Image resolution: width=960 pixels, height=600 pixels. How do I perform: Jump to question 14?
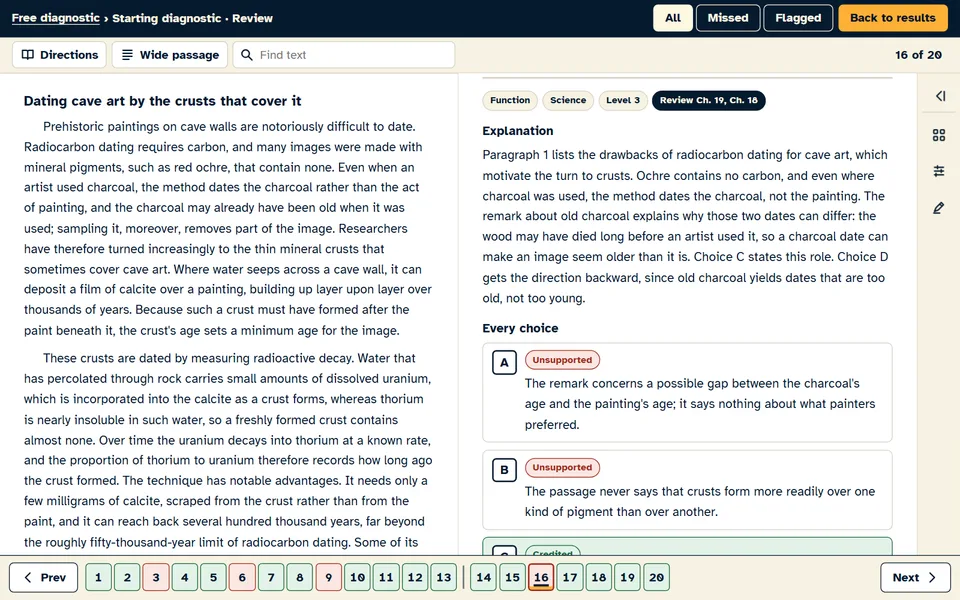[x=484, y=577]
